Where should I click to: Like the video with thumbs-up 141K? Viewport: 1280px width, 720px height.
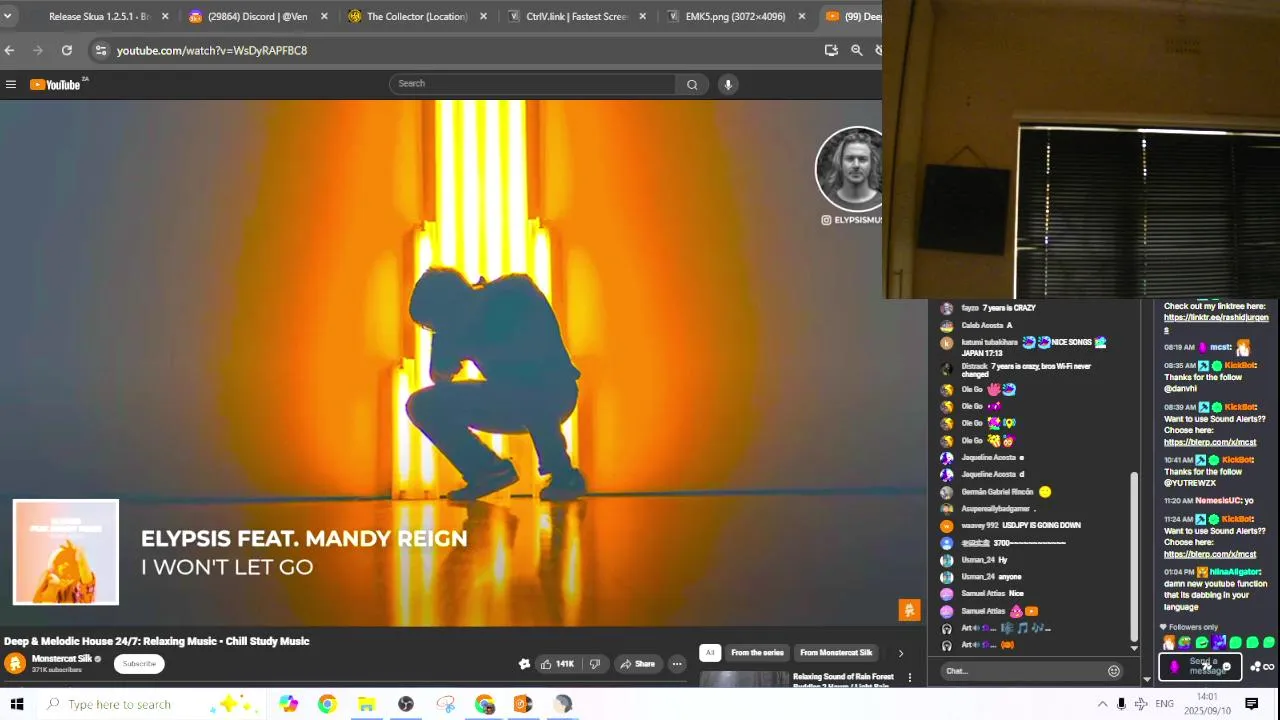click(557, 664)
